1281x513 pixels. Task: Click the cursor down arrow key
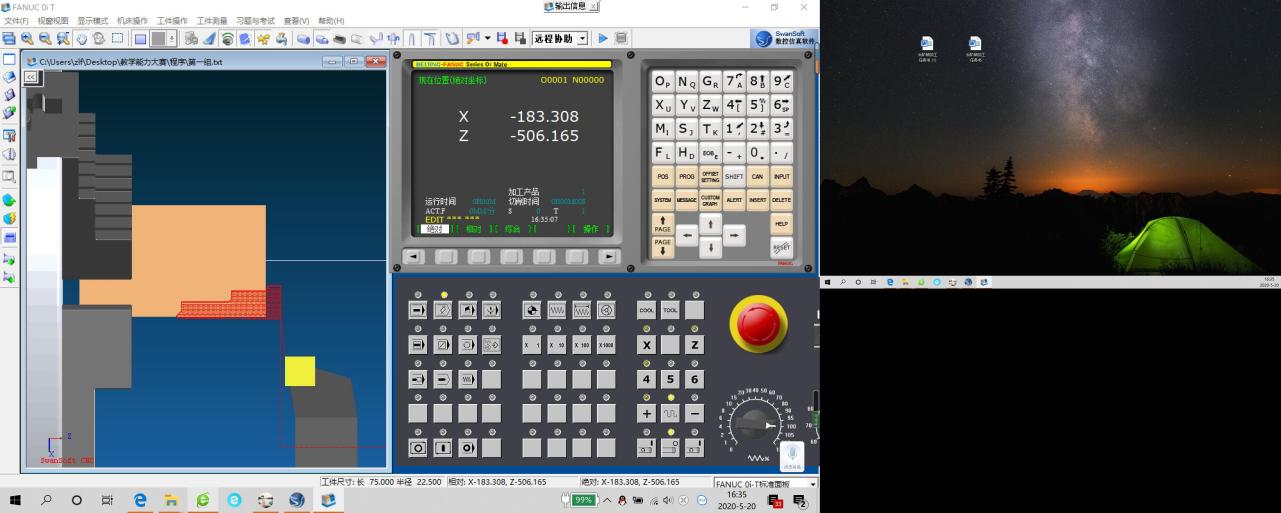(709, 247)
